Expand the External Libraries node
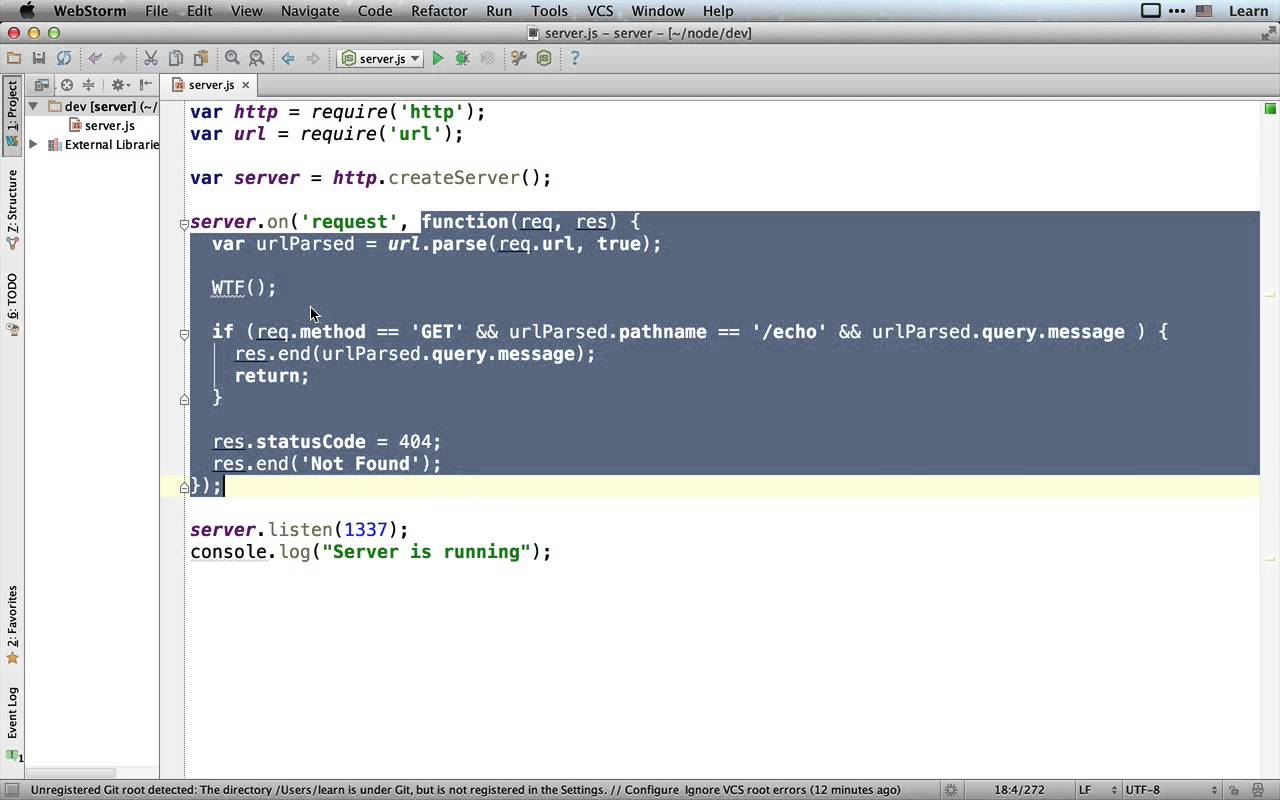Screen dimensions: 1280x800 point(33,144)
